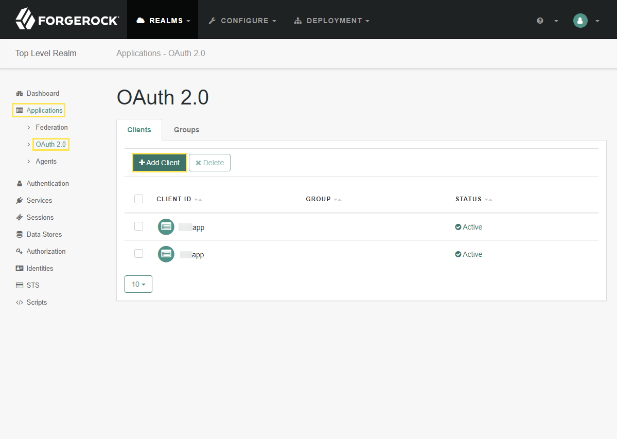Open the help question mark icon

tap(541, 20)
